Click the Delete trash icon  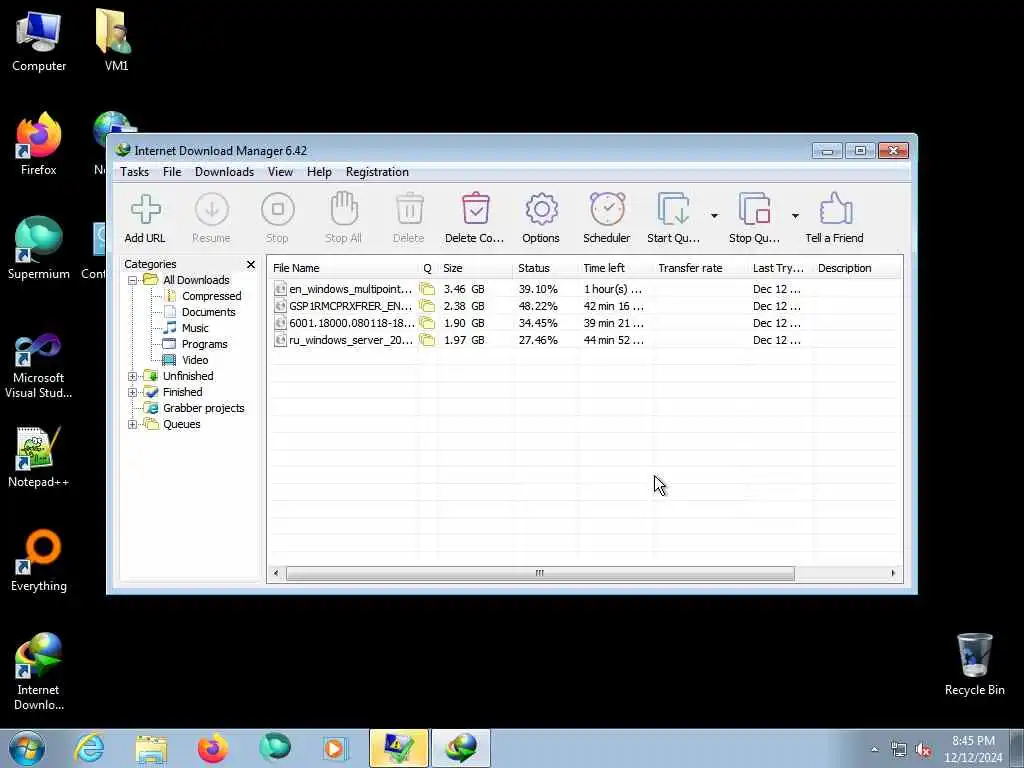coord(409,209)
